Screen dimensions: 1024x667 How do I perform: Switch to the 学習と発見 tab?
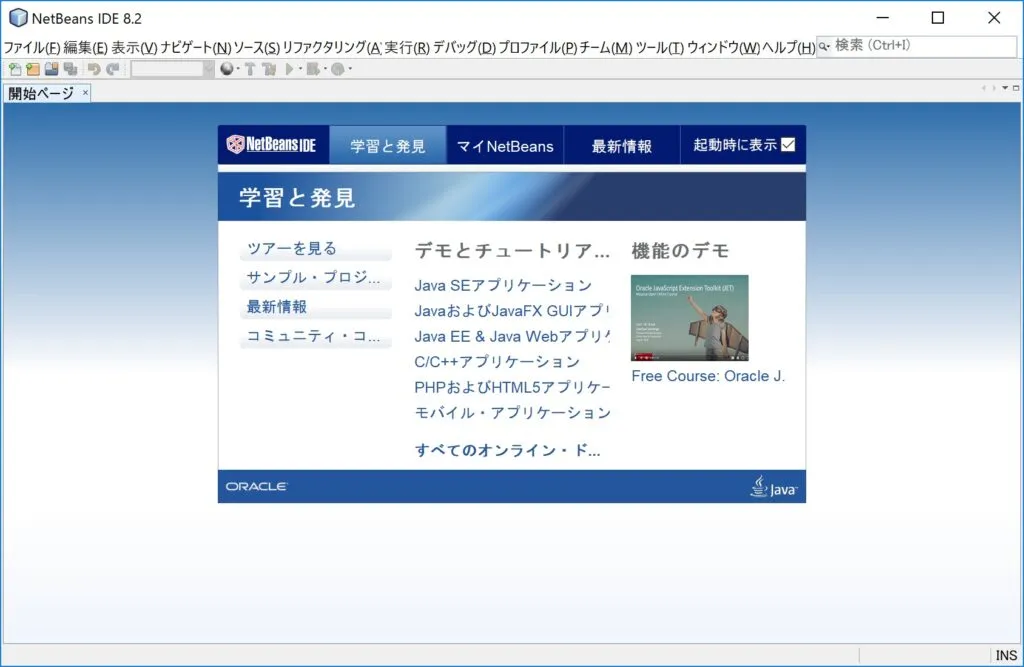pos(388,145)
